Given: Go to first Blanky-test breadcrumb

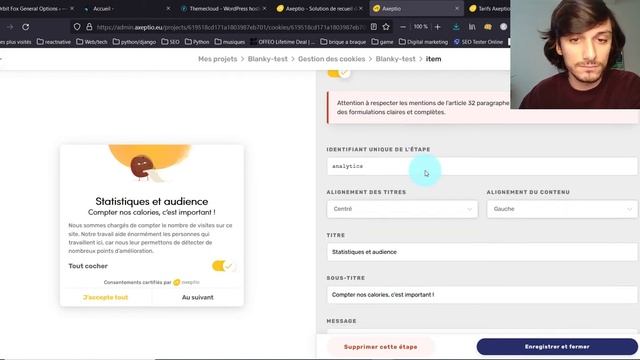Looking at the screenshot, I should (267, 59).
